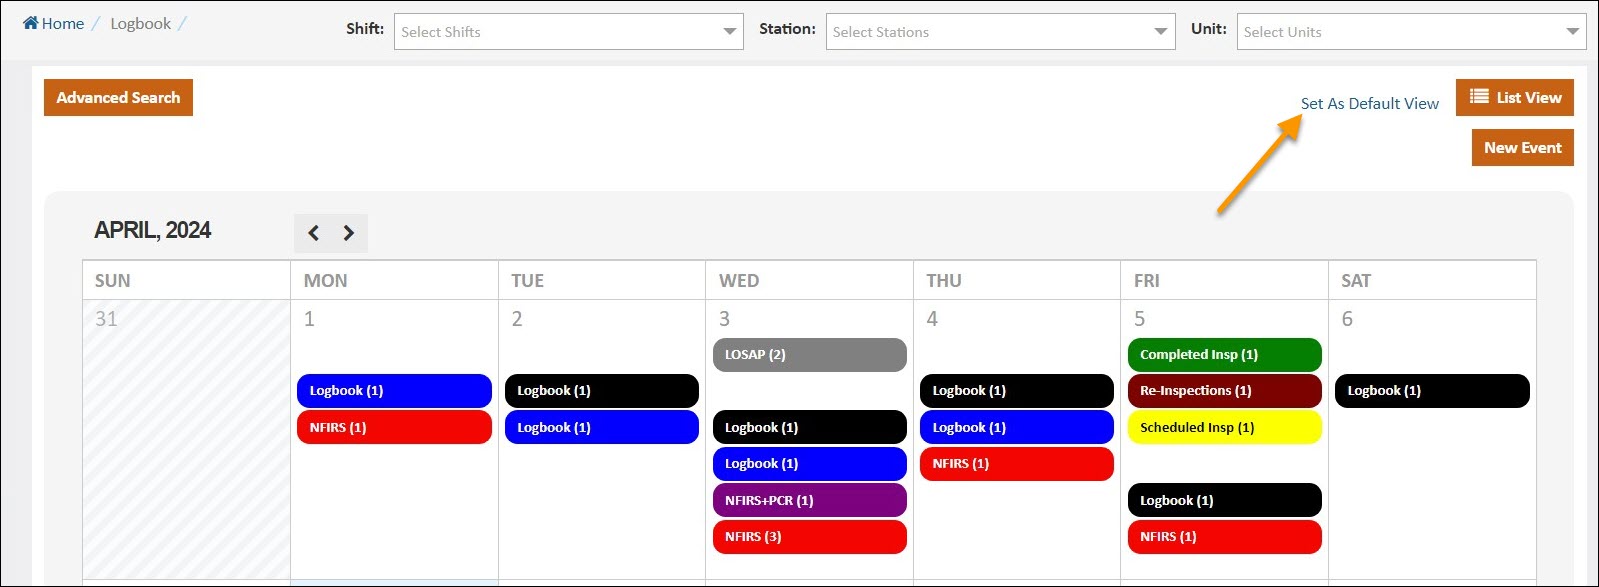Click green Completed Insp (1) event
This screenshot has height=587, width=1599.
(x=1224, y=355)
